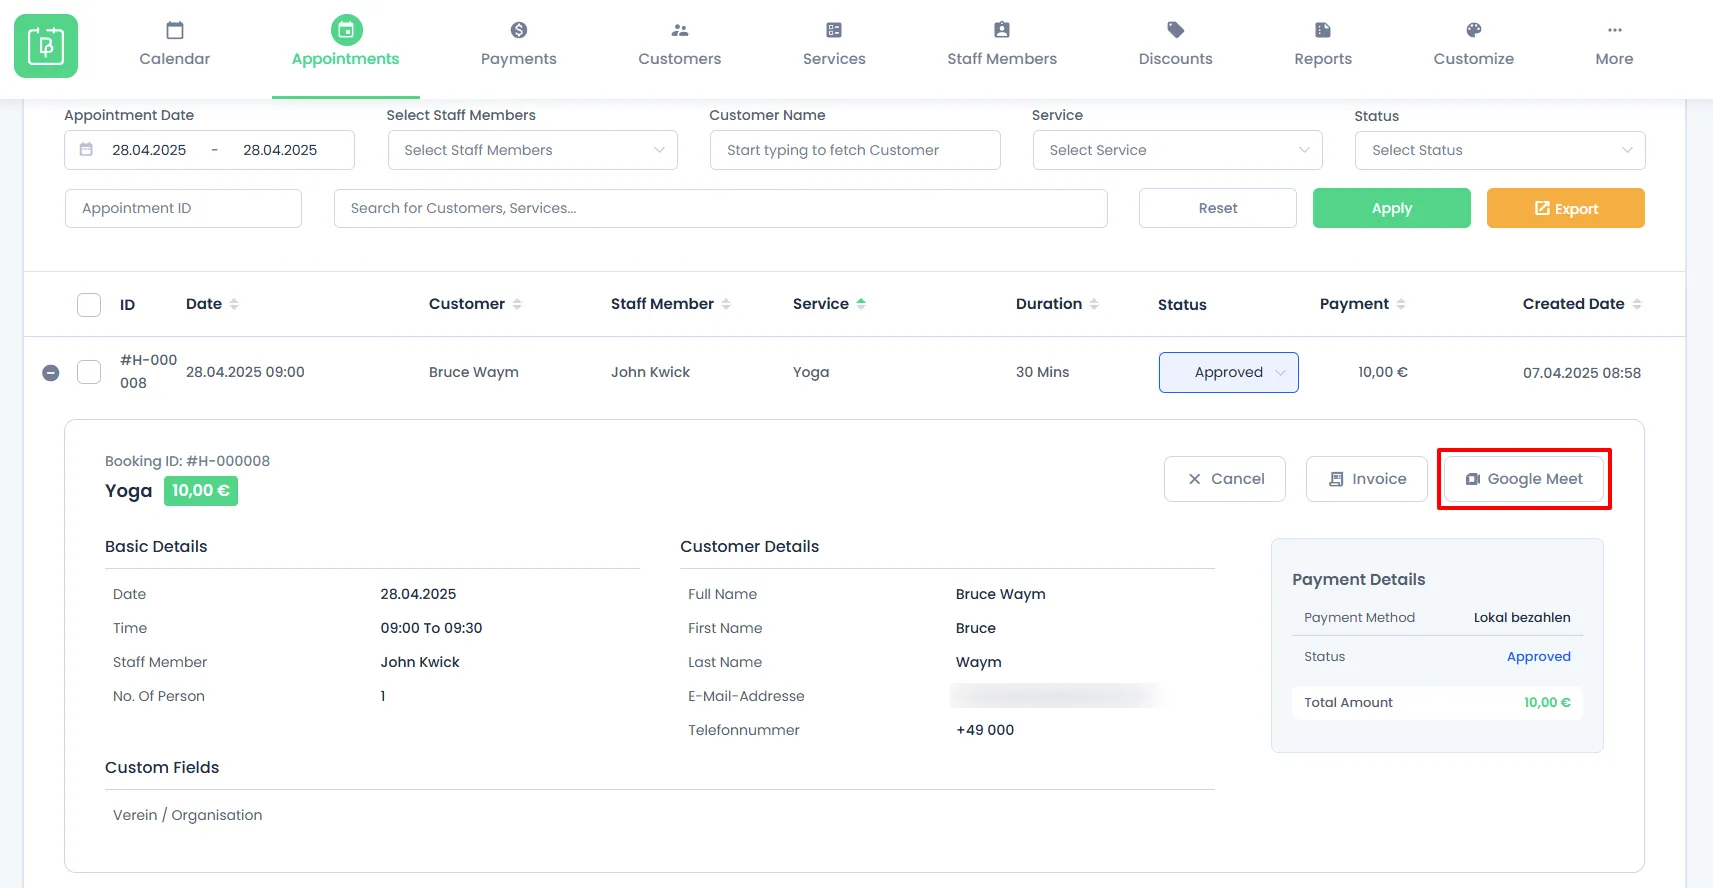Image resolution: width=1713 pixels, height=888 pixels.
Task: Select the customer name Bruce Waym in table row
Action: (474, 372)
